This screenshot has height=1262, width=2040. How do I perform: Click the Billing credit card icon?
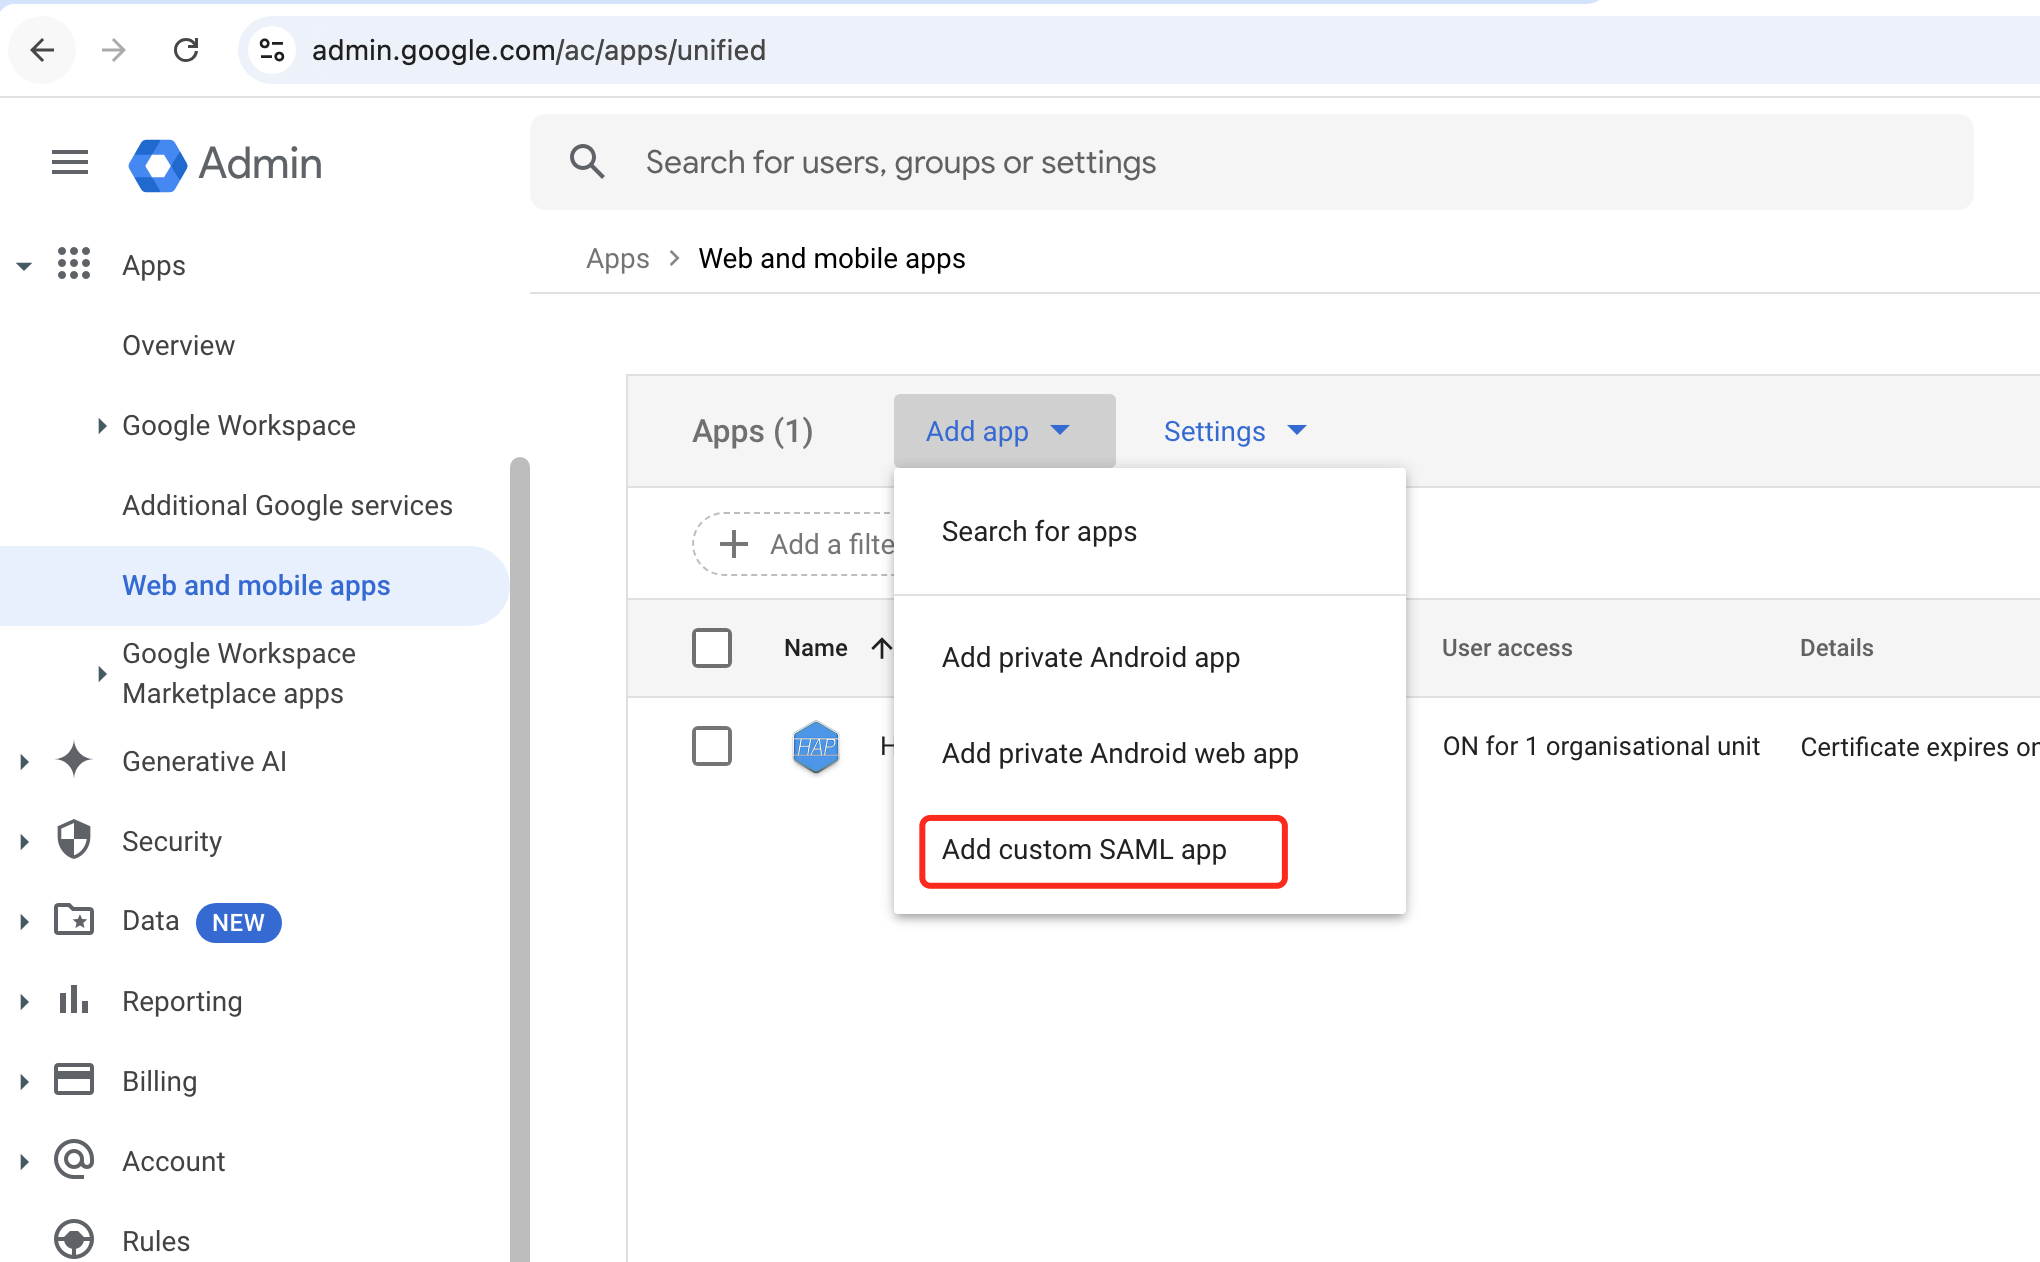point(74,1080)
